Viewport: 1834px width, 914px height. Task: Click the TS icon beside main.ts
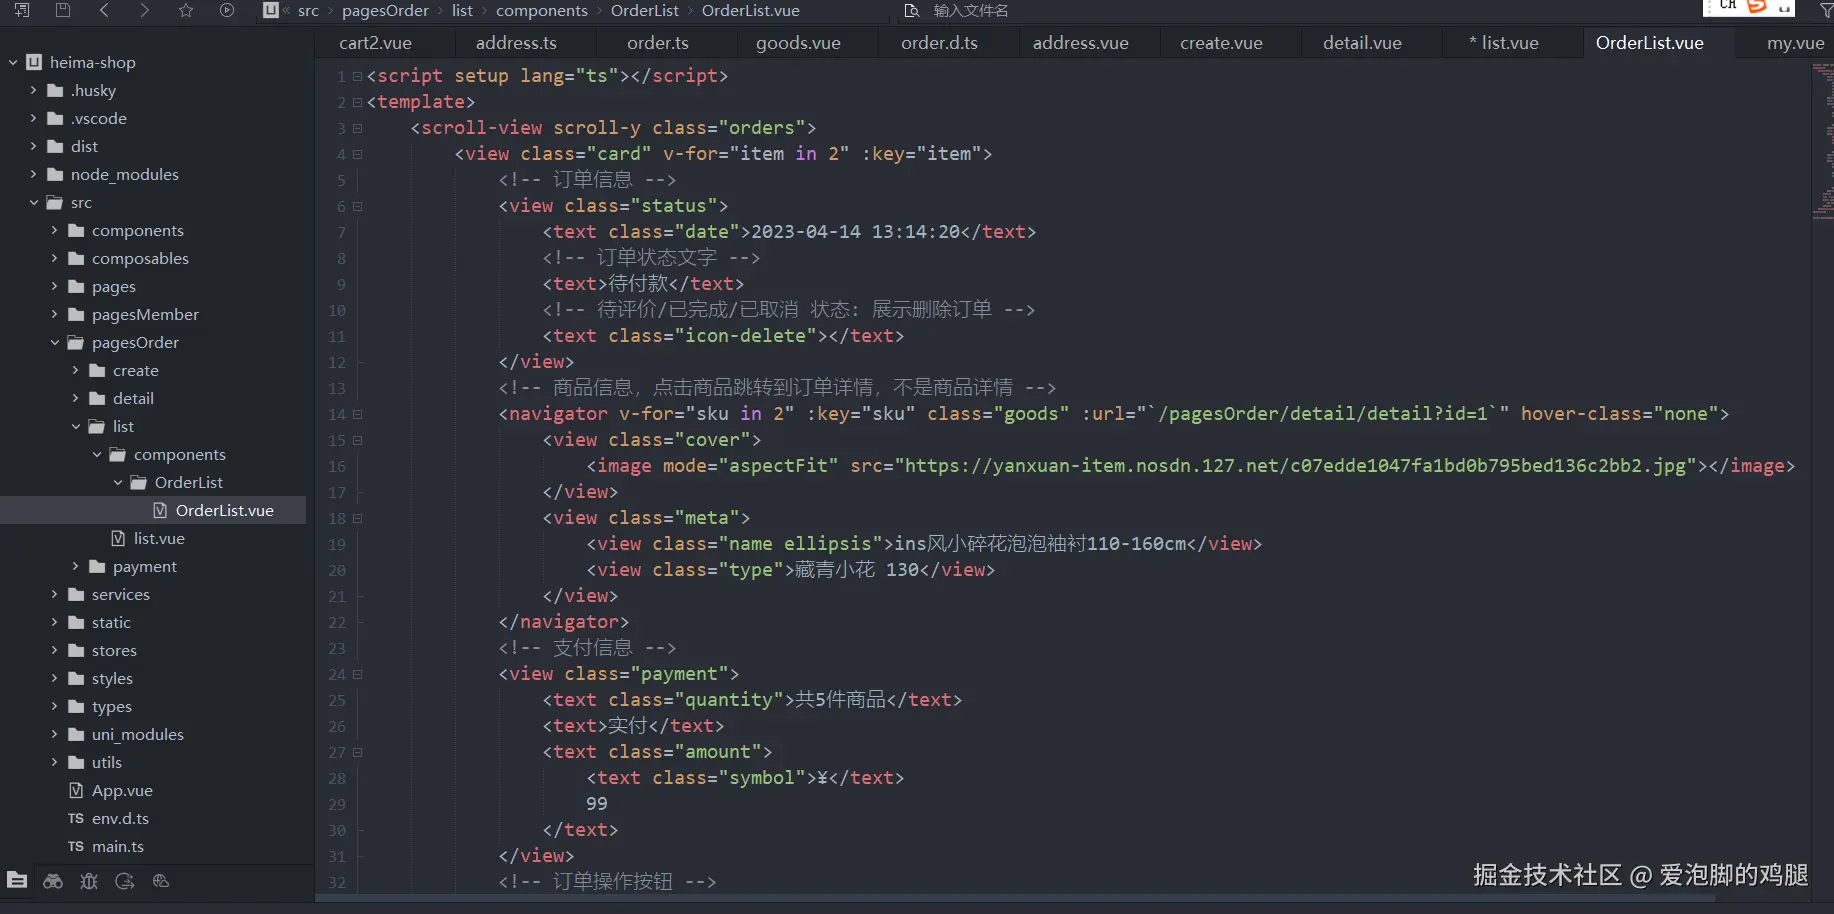tap(76, 846)
